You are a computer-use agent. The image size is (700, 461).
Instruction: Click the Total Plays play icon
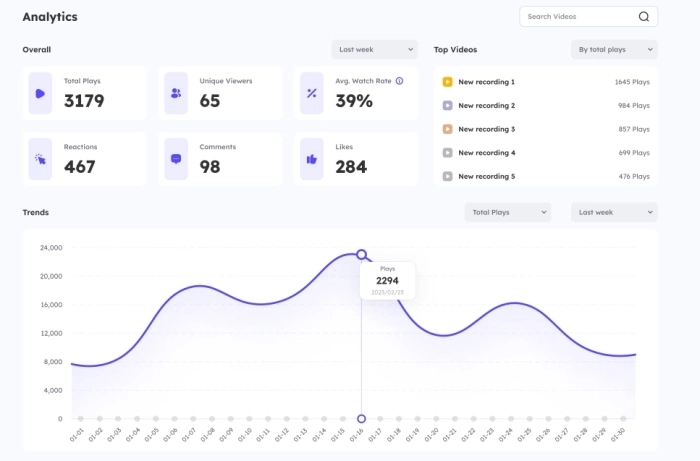pos(40,94)
